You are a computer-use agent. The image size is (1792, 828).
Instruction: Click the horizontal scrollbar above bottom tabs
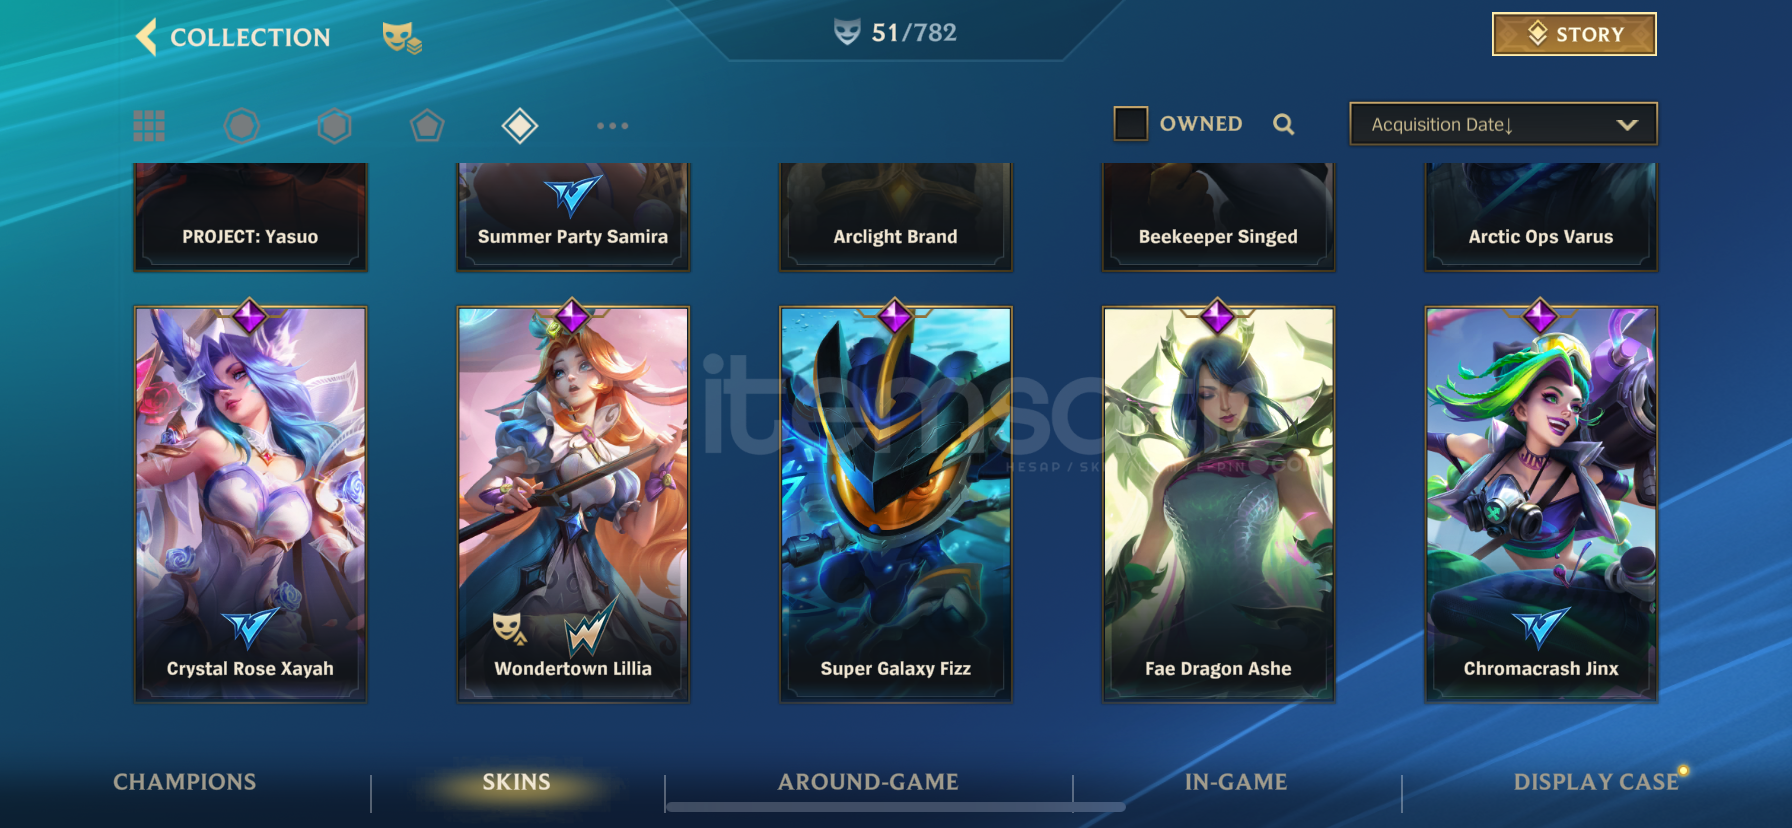[x=896, y=806]
